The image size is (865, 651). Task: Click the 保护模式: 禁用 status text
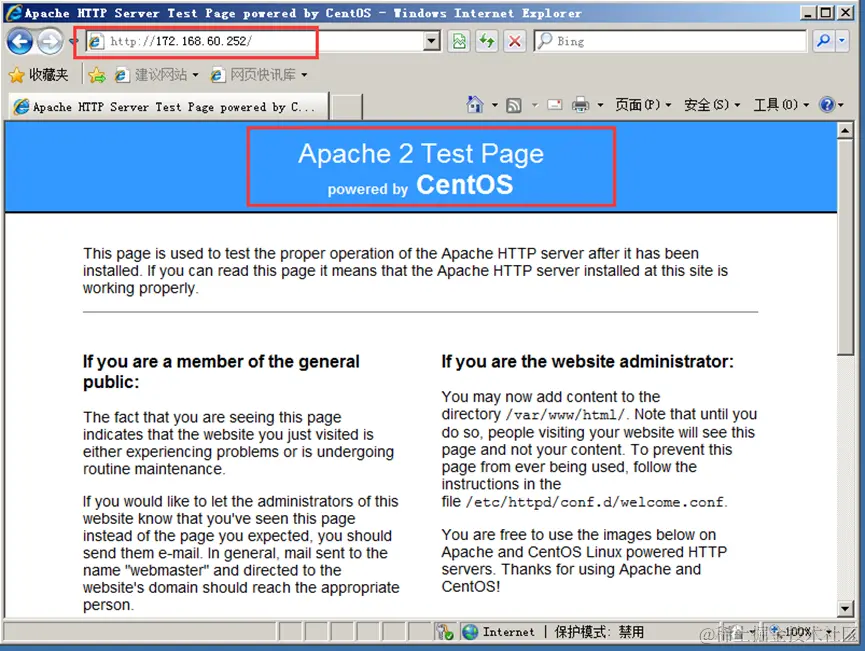point(599,632)
